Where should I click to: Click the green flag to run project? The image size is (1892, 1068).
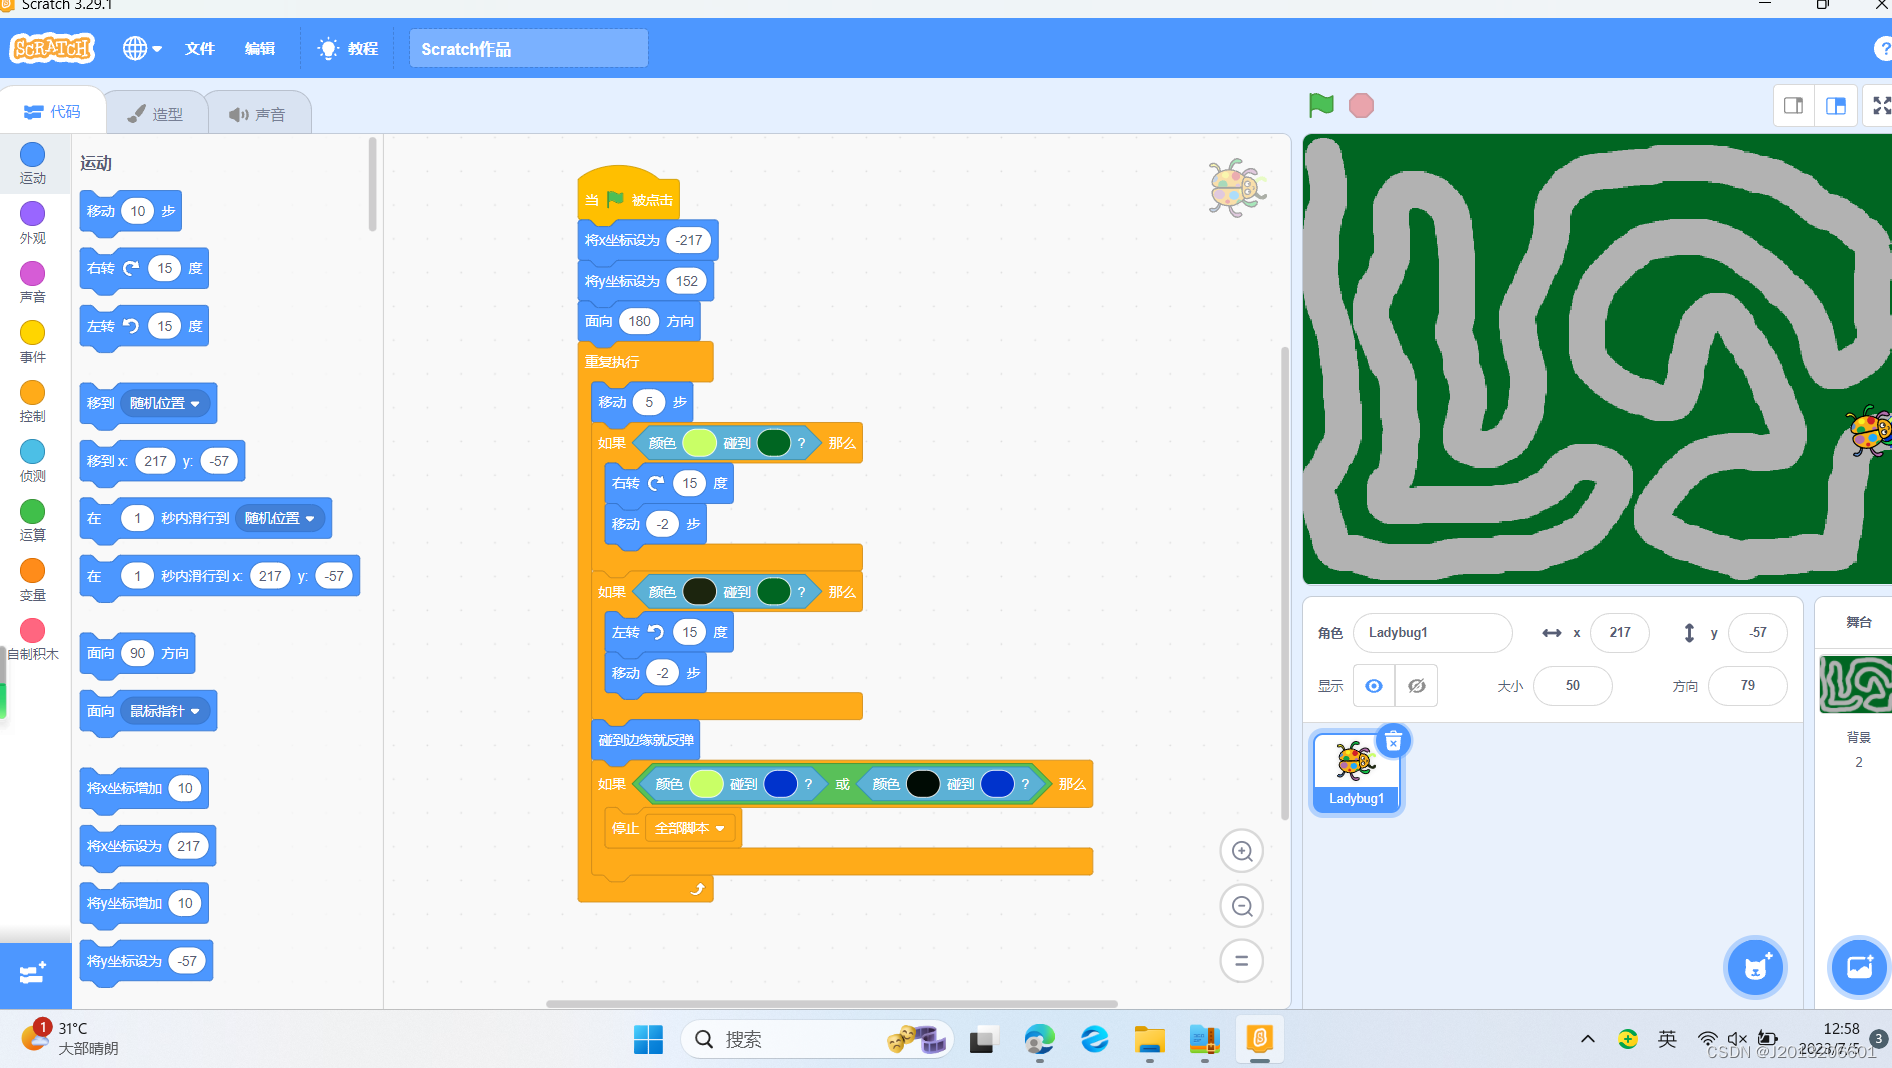click(x=1320, y=105)
